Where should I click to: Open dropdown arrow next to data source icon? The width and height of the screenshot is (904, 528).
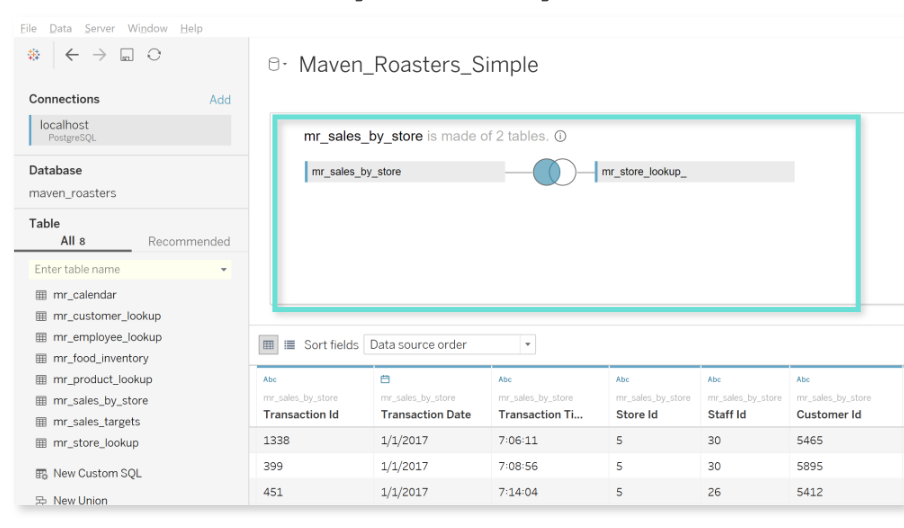pyautogui.click(x=285, y=65)
